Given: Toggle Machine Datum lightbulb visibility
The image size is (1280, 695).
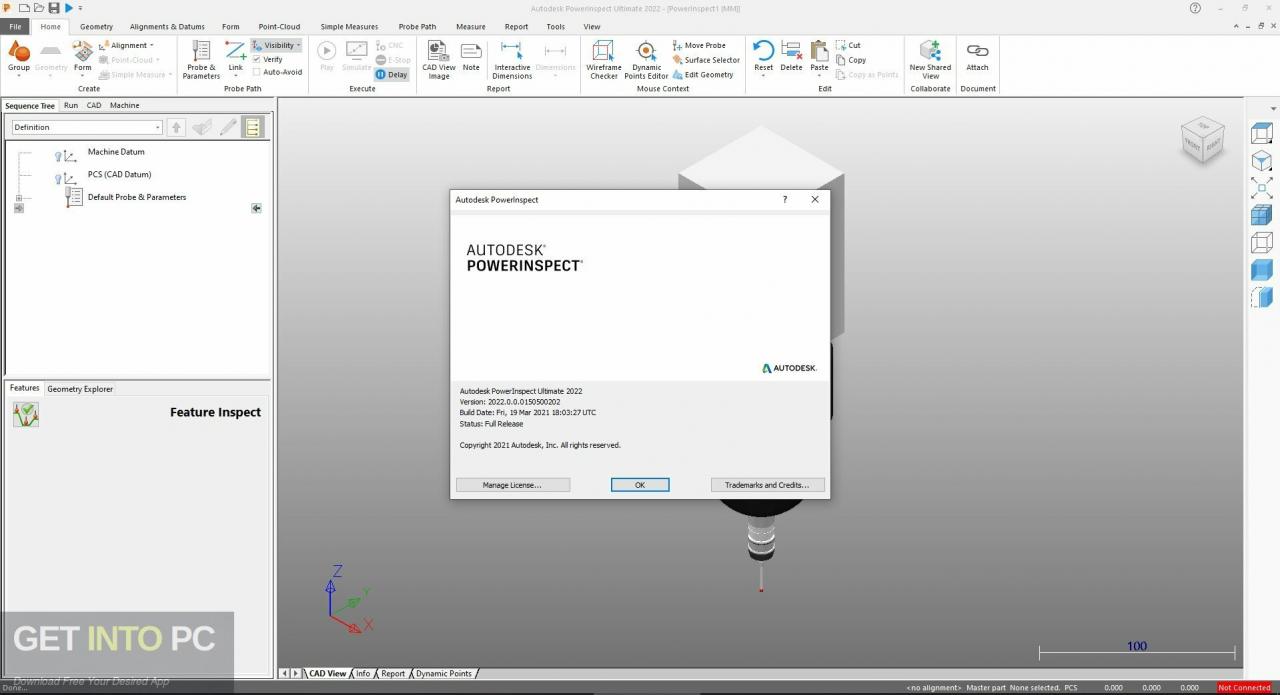Looking at the screenshot, I should (x=58, y=155).
